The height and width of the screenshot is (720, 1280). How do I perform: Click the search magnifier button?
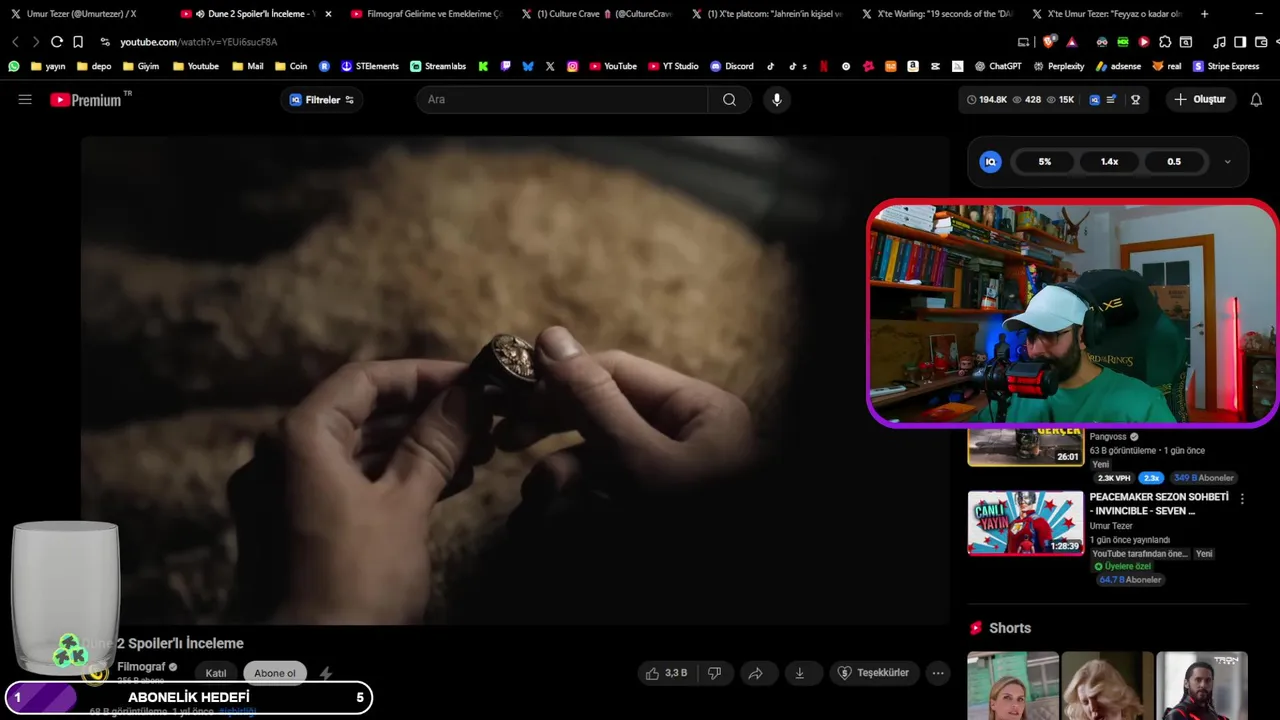729,100
